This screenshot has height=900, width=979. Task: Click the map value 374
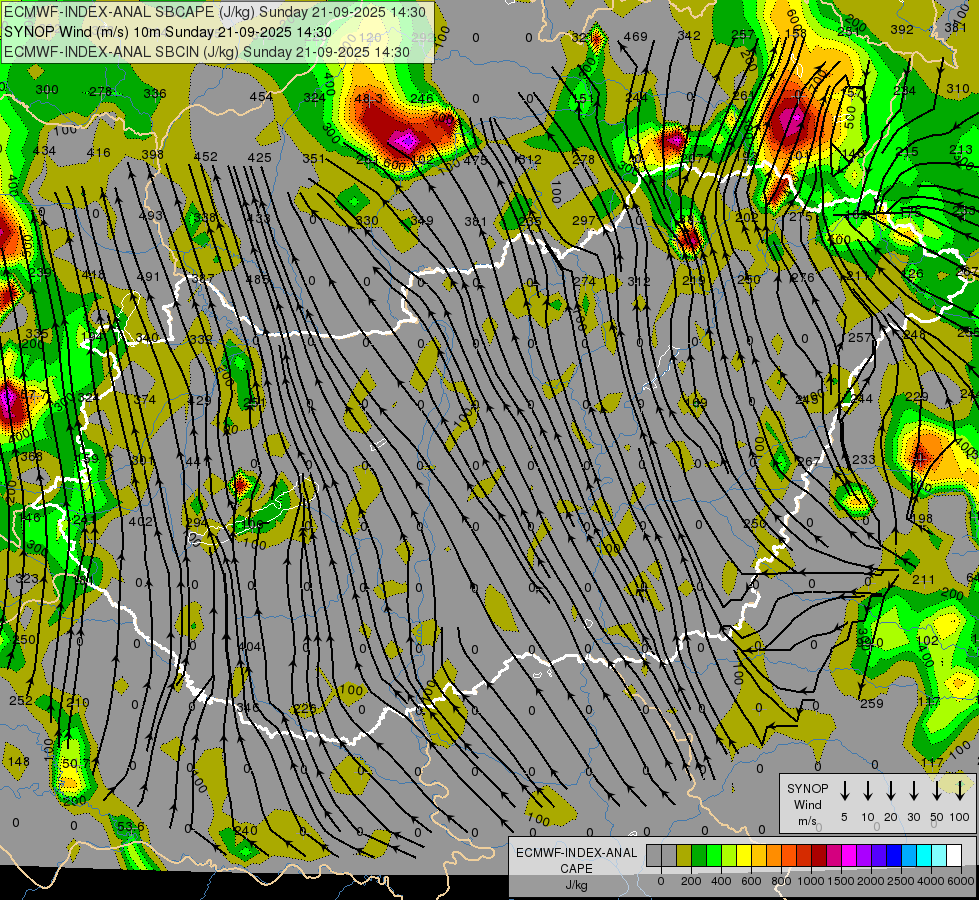(x=145, y=400)
